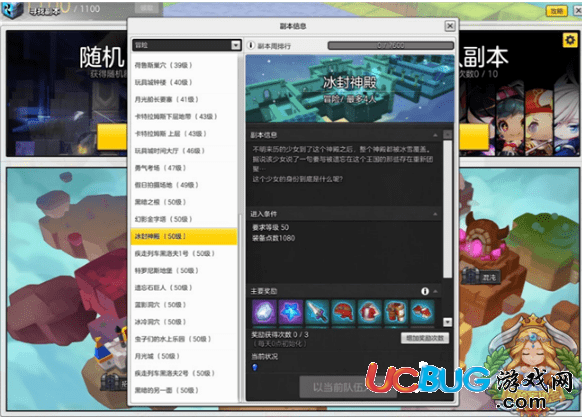
Task: Select 玩具城钟楼（40级）in list
Action: [184, 82]
